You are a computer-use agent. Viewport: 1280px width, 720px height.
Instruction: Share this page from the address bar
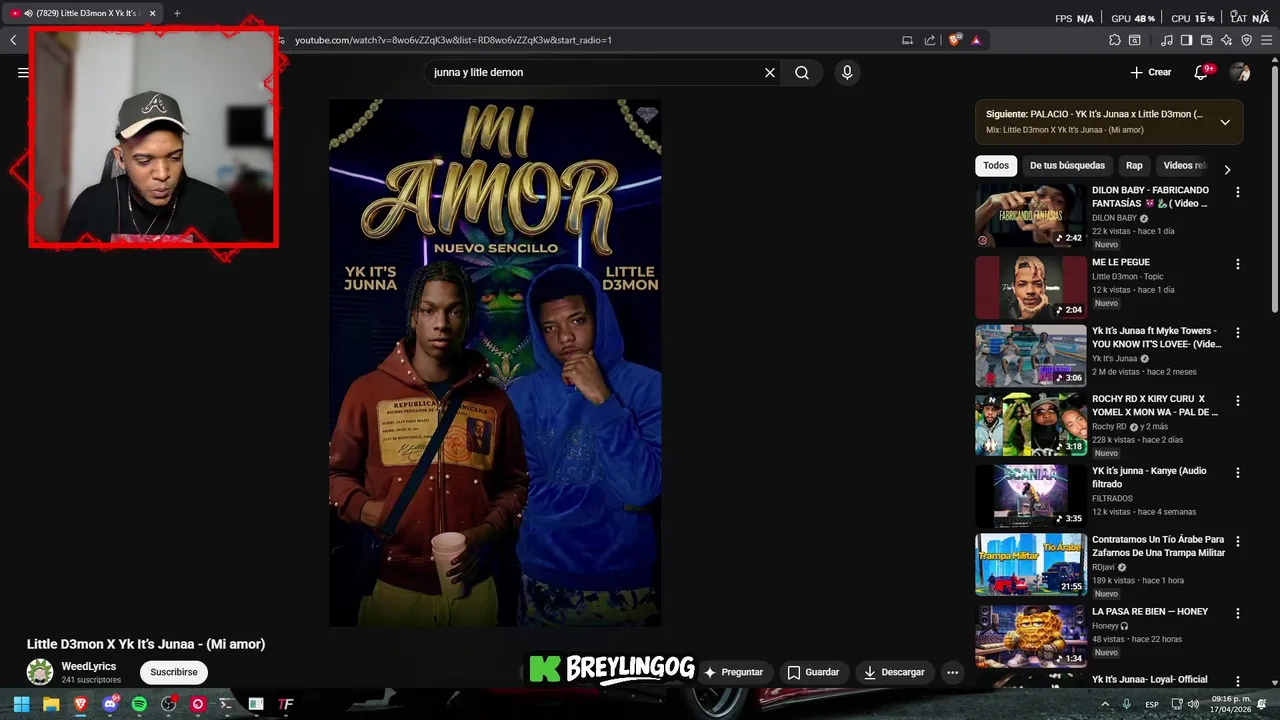pyautogui.click(x=930, y=40)
